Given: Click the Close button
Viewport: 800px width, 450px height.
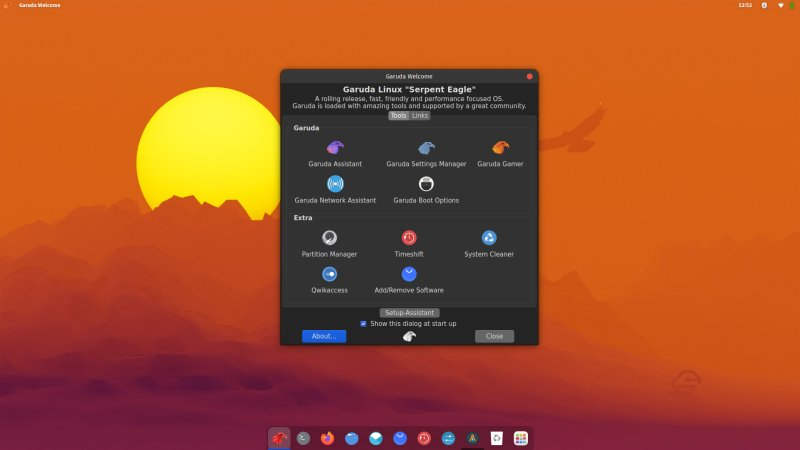Looking at the screenshot, I should coord(494,336).
